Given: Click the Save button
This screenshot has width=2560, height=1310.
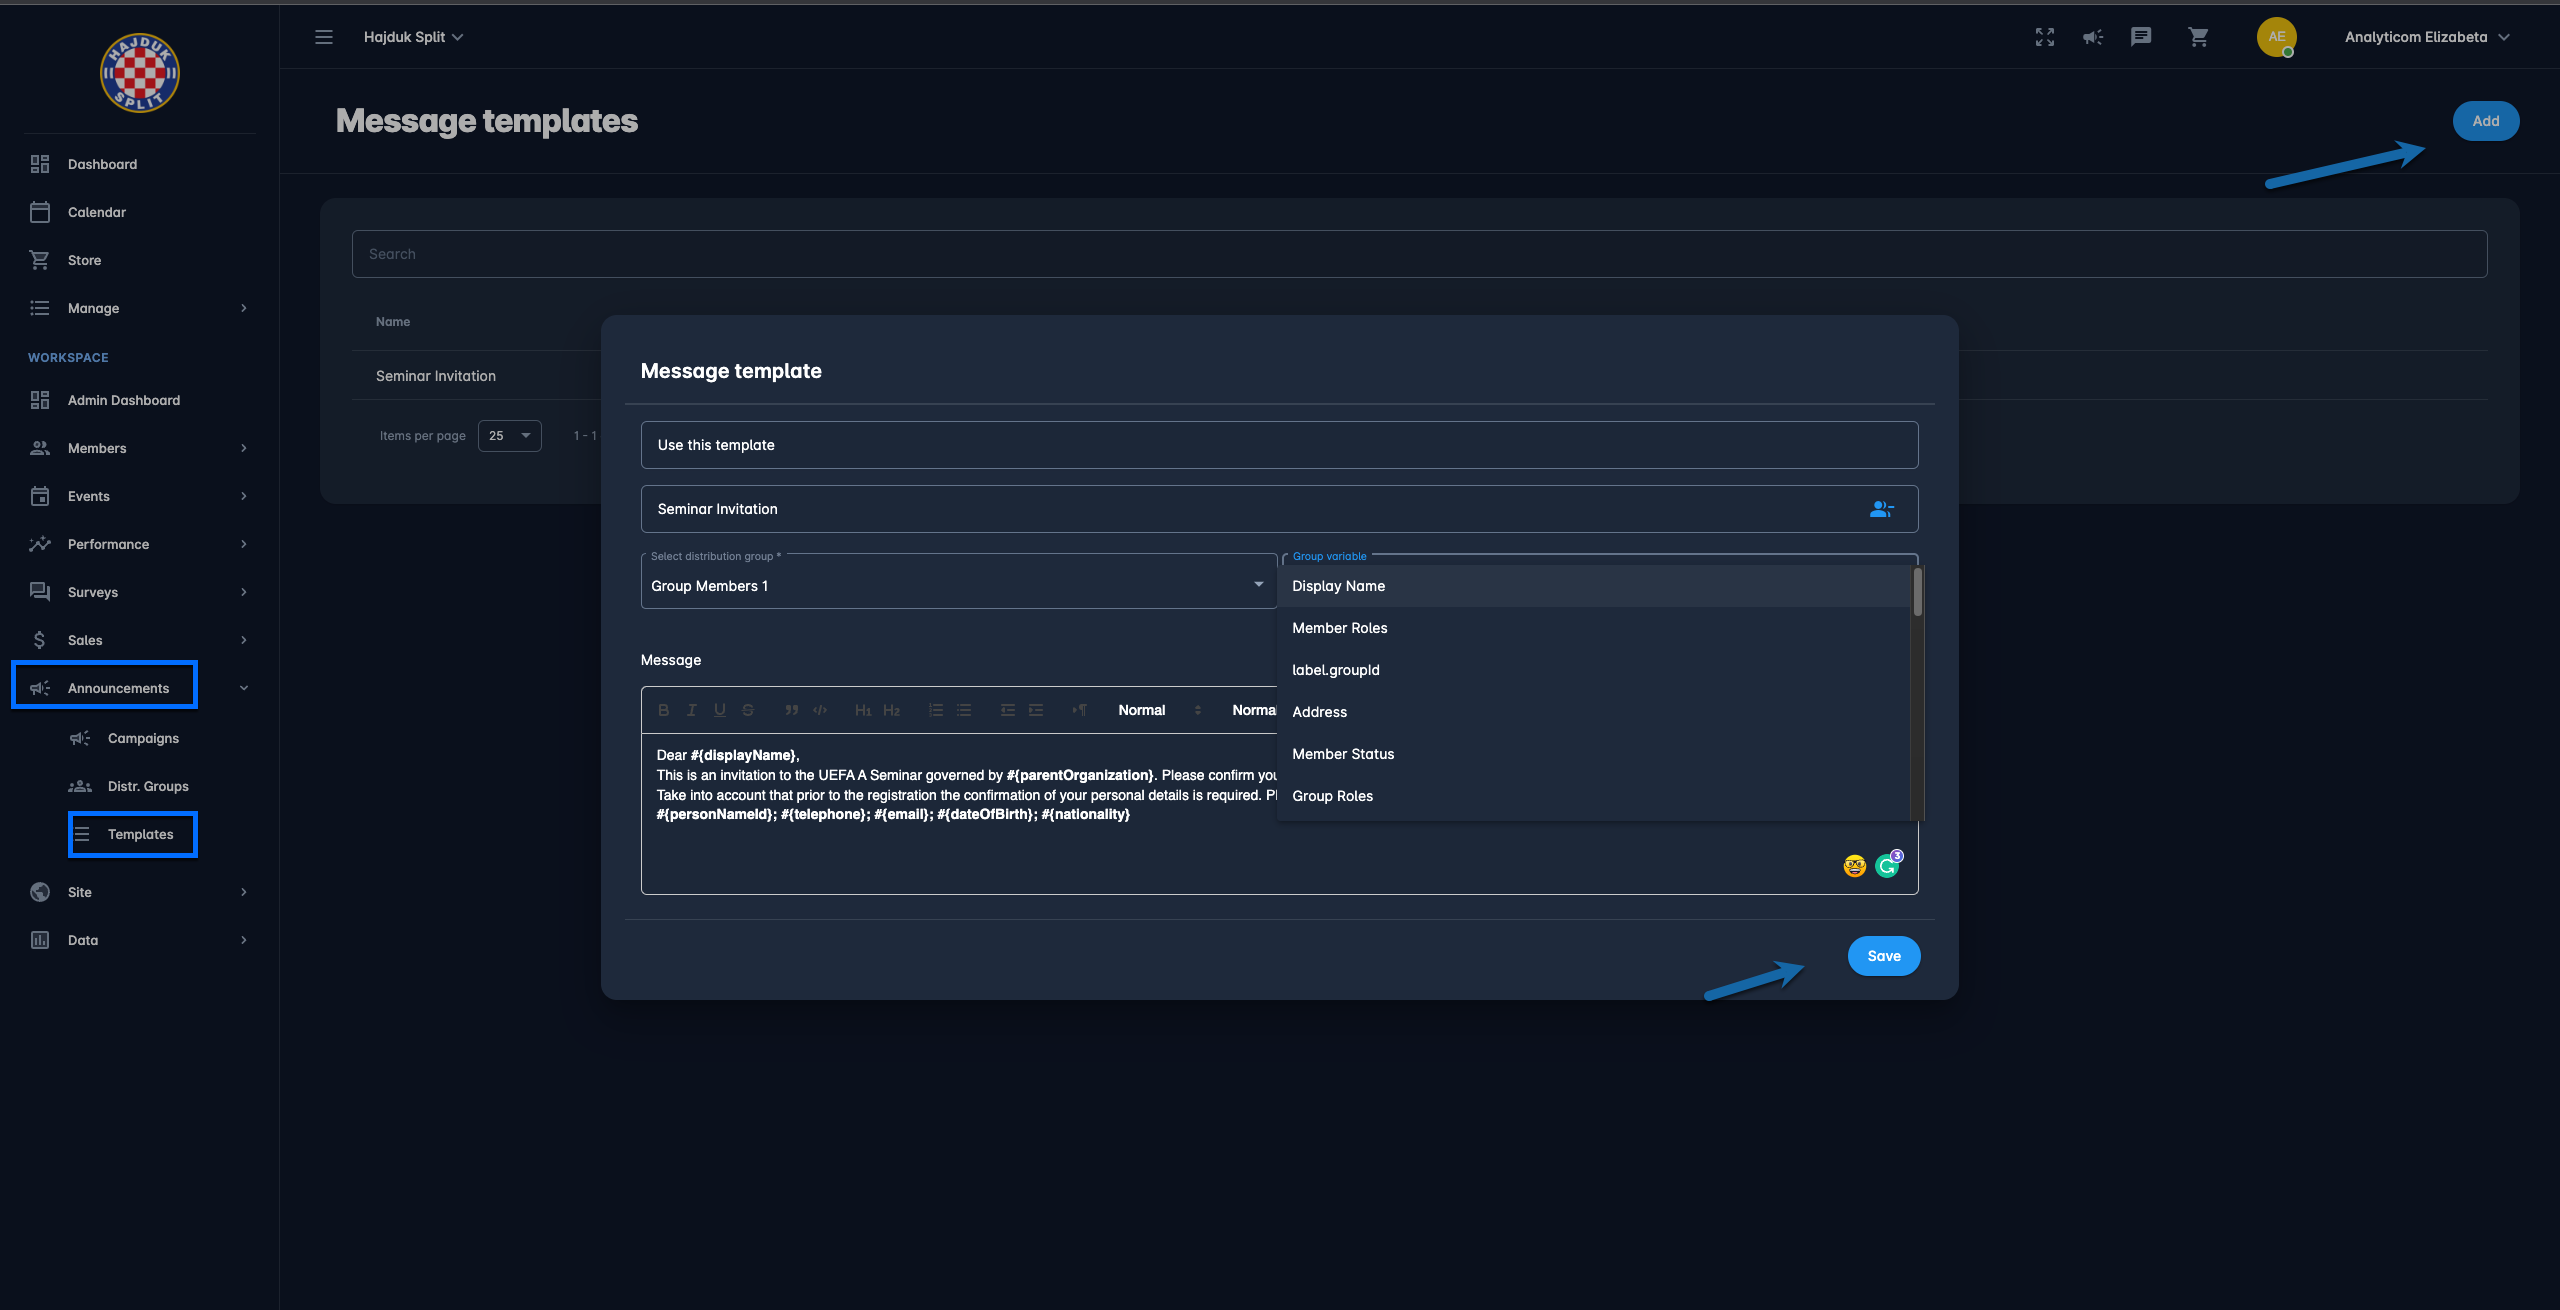Looking at the screenshot, I should (1883, 956).
